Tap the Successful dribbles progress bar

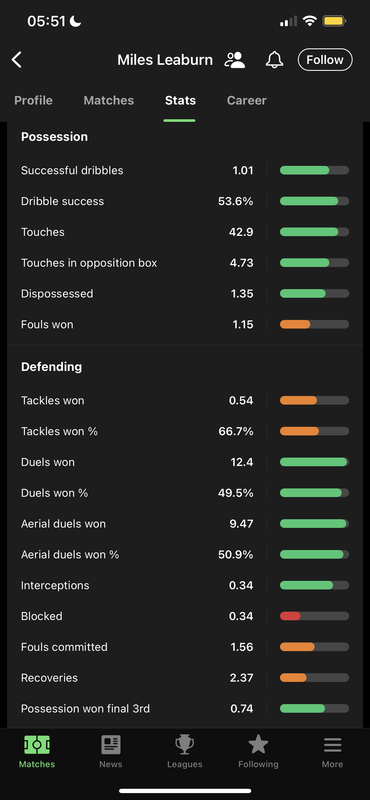point(314,170)
